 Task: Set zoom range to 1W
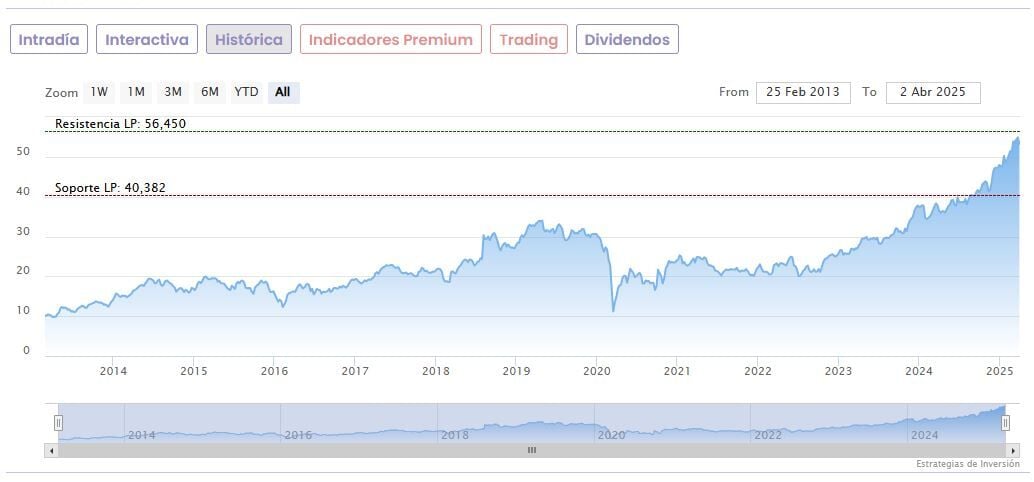click(99, 92)
